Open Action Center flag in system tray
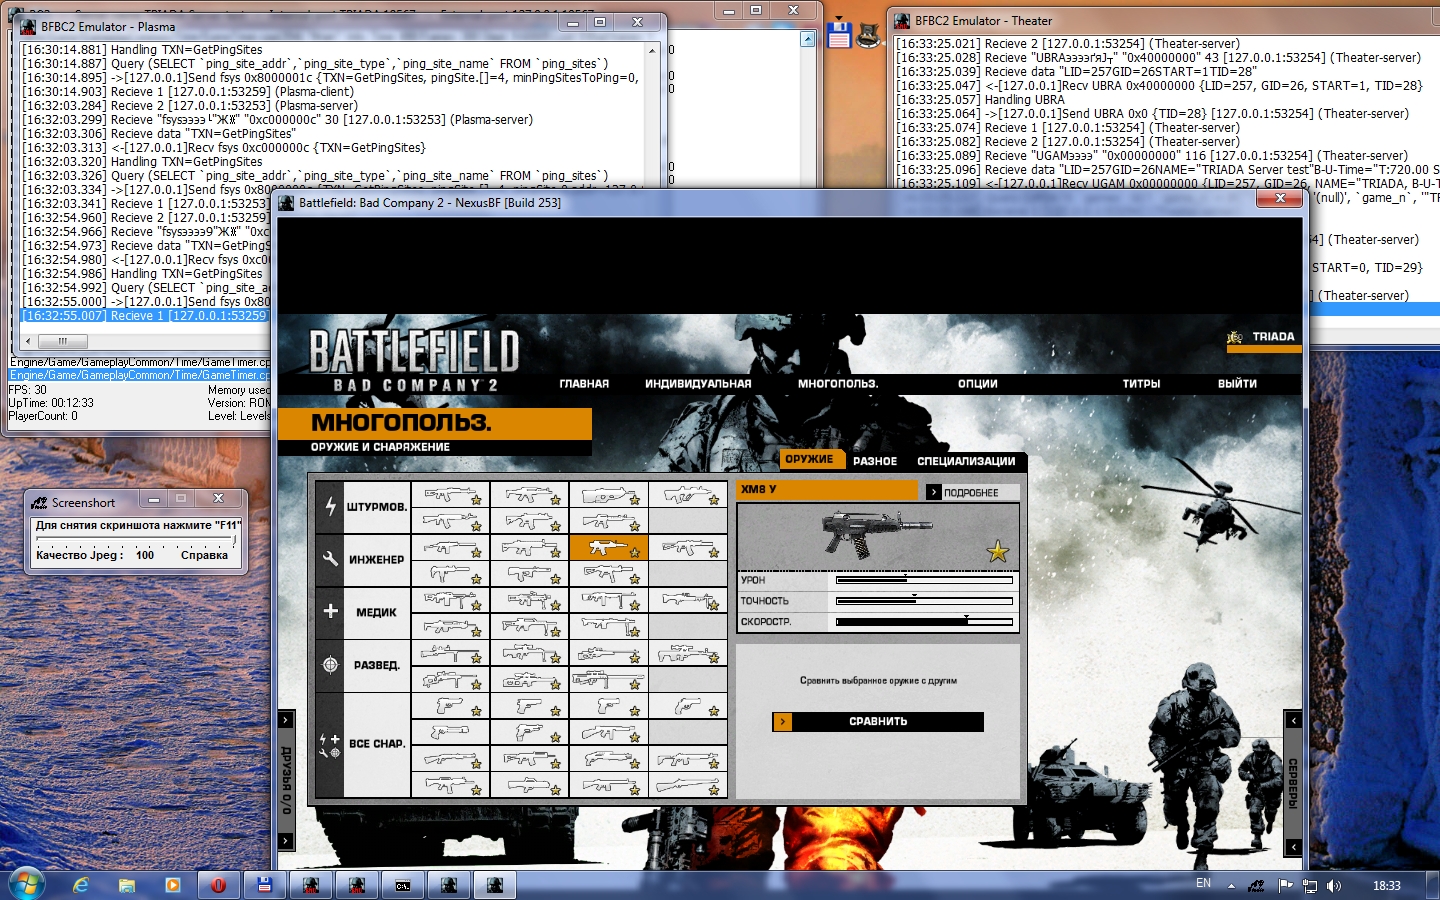Viewport: 1440px width, 900px height. coord(1285,886)
